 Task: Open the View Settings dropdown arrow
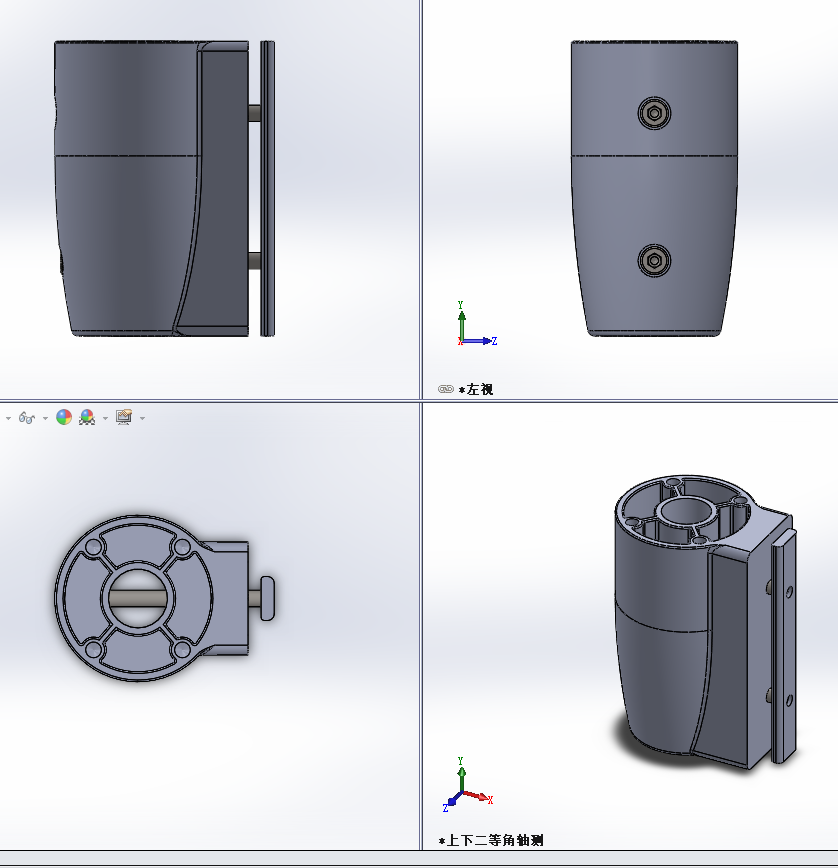click(x=142, y=418)
